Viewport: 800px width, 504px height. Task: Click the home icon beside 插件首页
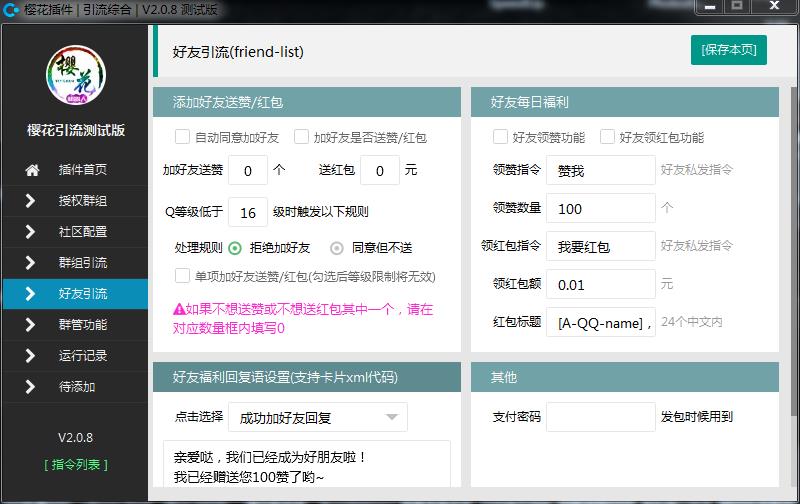(x=32, y=170)
